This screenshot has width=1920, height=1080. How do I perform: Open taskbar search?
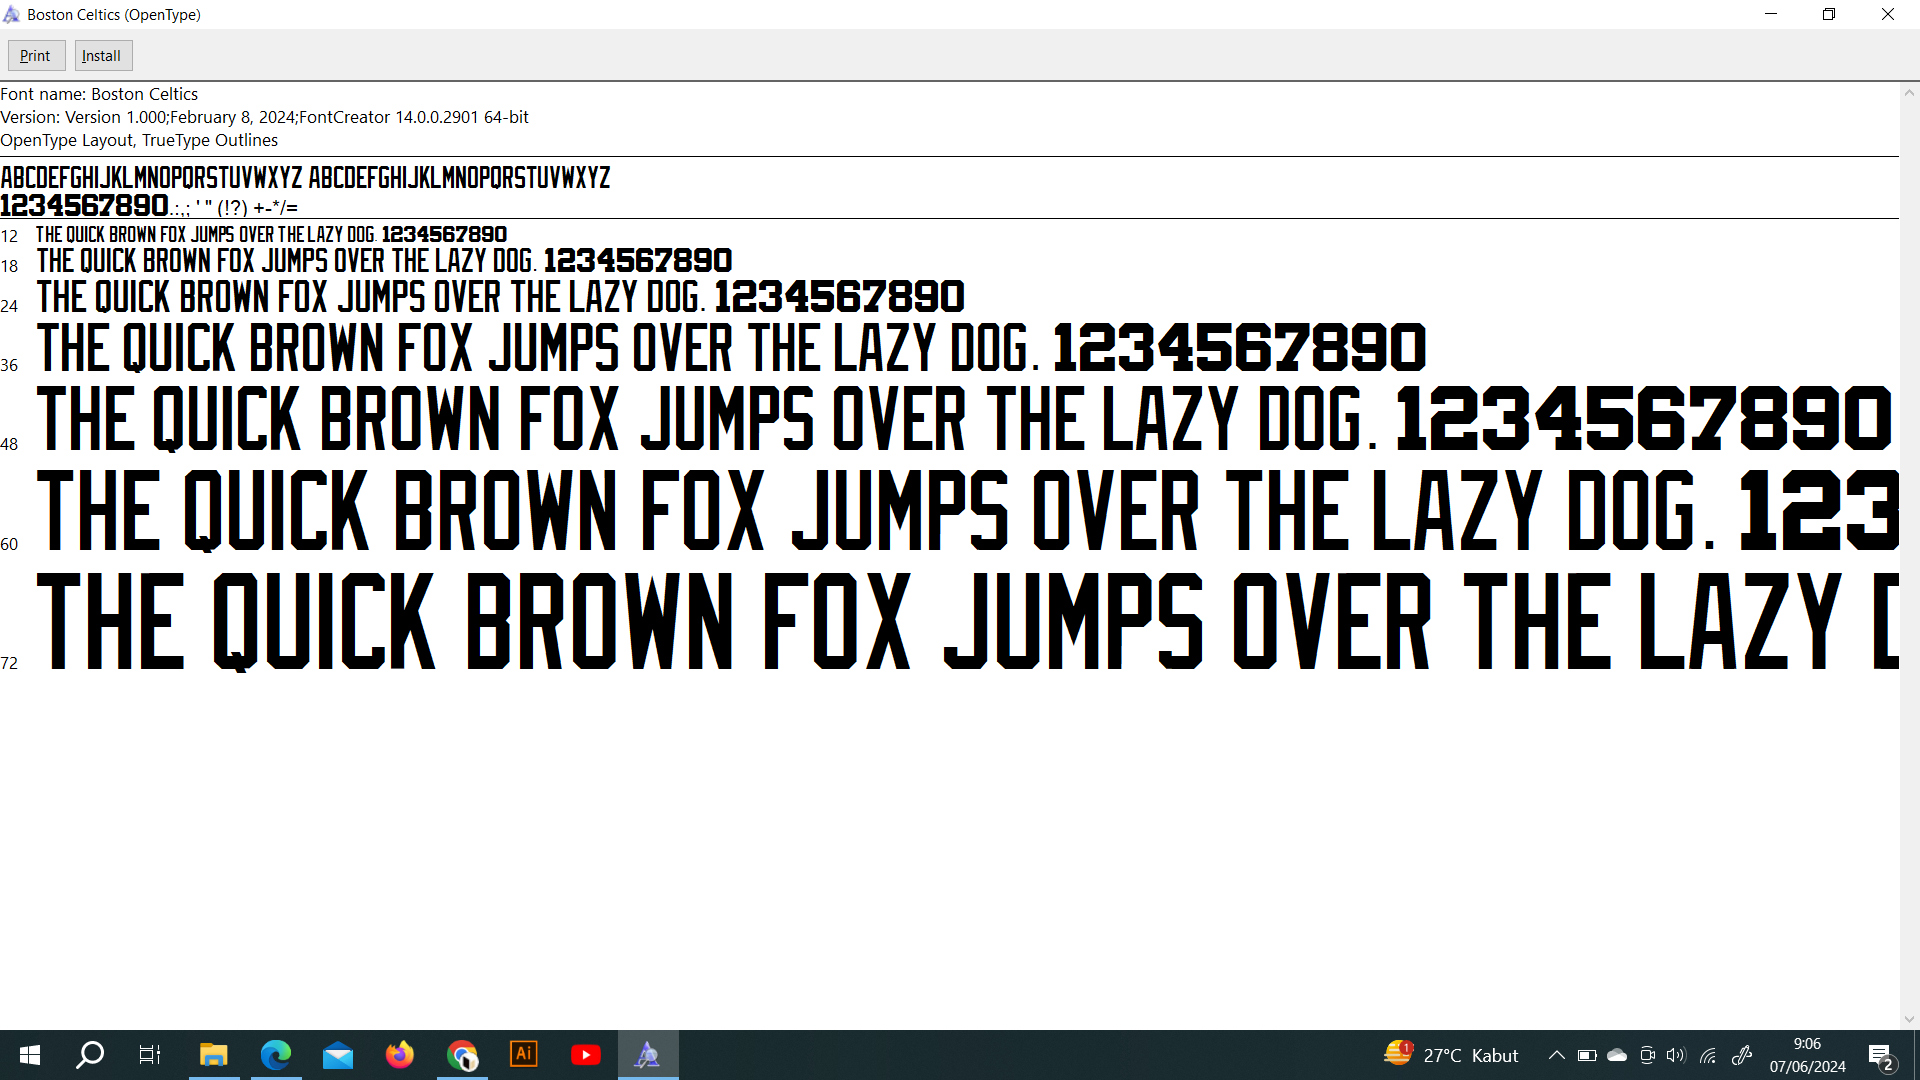coord(90,1055)
